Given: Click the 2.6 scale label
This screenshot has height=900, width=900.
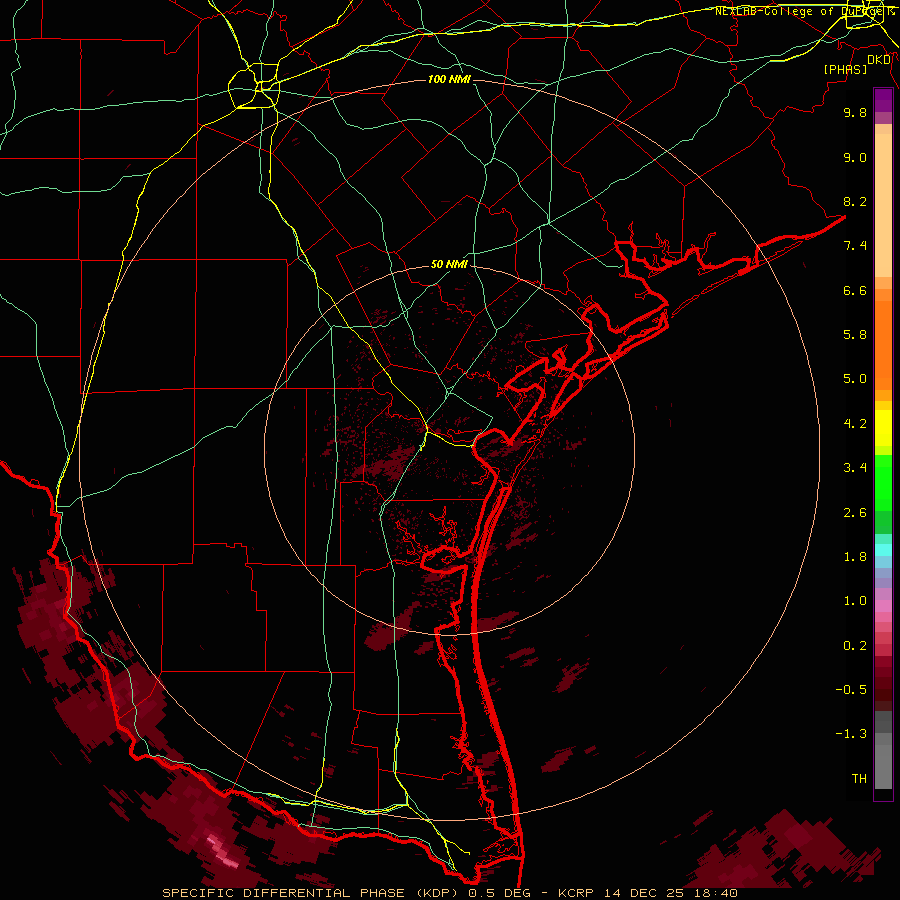Looking at the screenshot, I should click(x=855, y=513).
